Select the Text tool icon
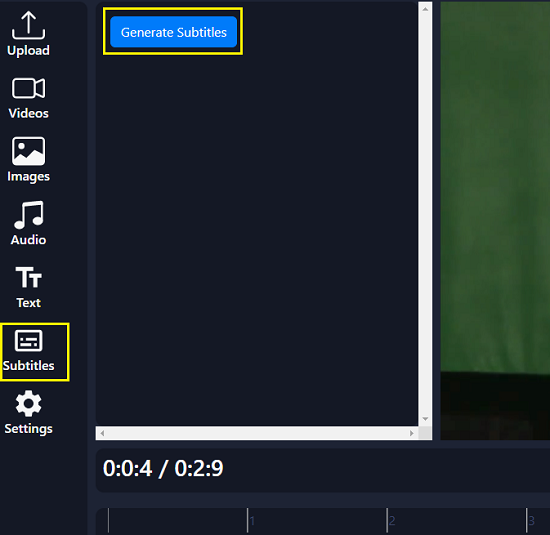The height and width of the screenshot is (535, 550). point(28,277)
